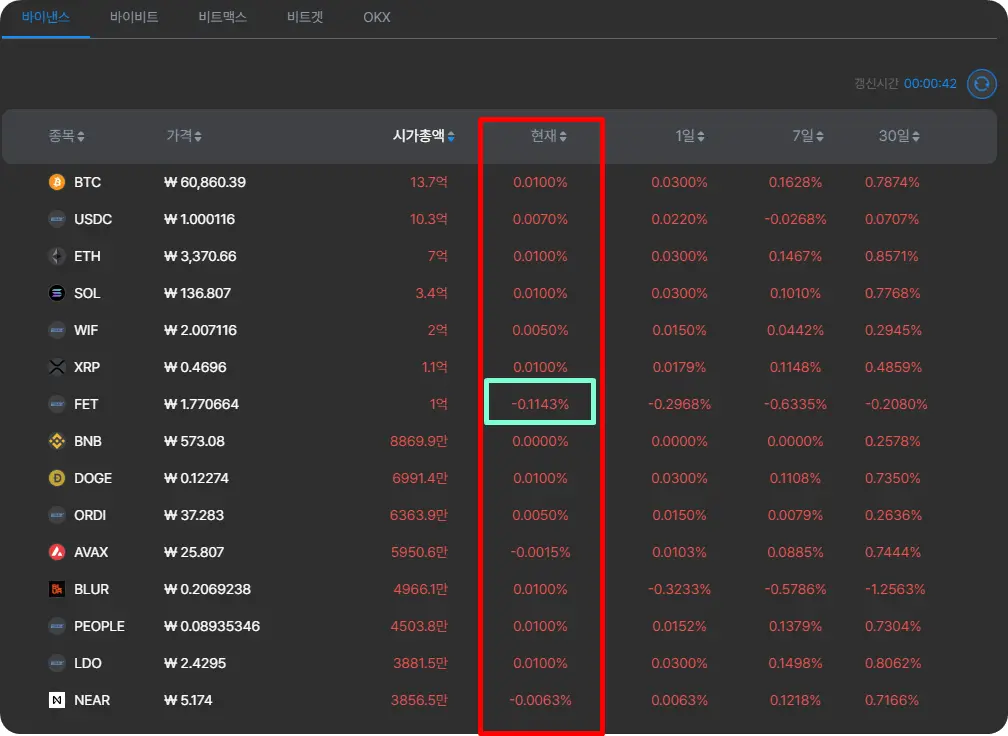Switch to the 비트맥스 tab
Screen dimensions: 1008x736
pyautogui.click(x=222, y=17)
